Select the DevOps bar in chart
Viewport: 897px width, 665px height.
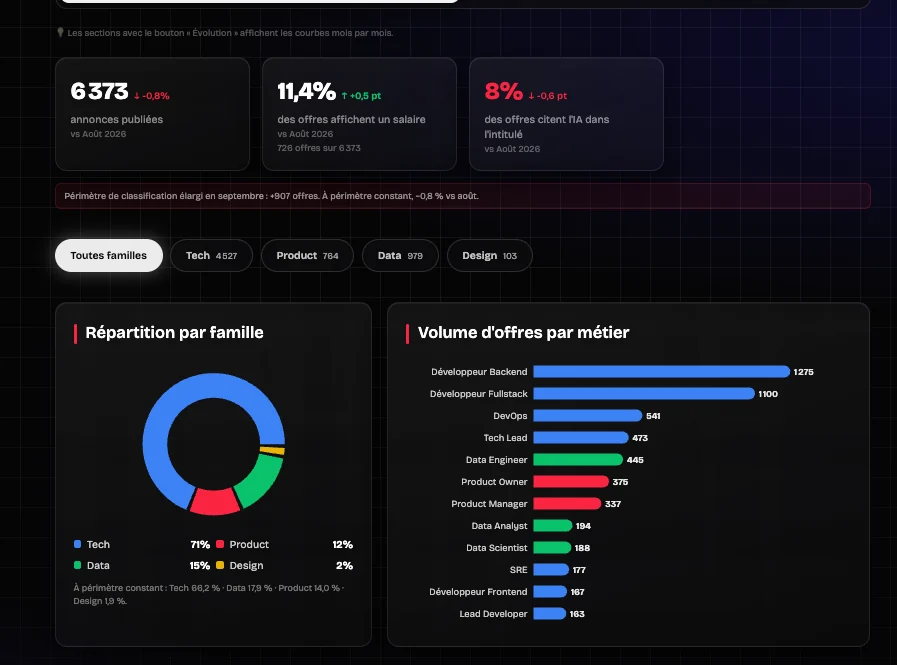[588, 415]
